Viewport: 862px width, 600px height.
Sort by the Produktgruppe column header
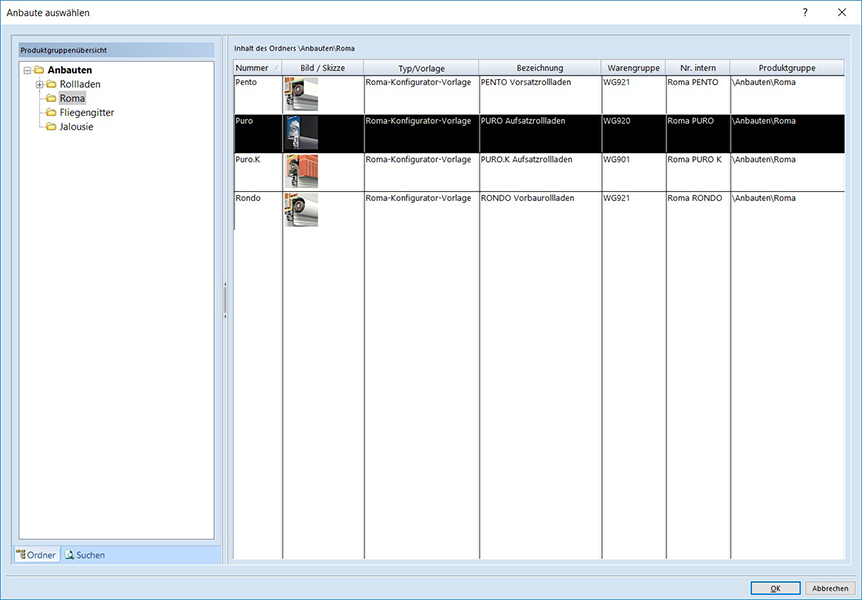point(787,68)
